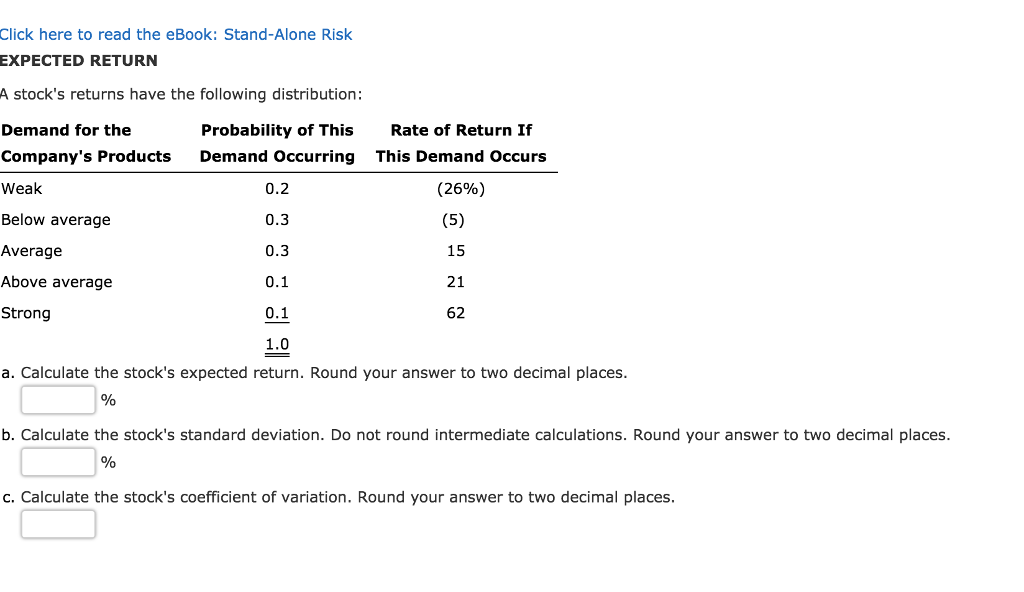
Task: Select the Probability of This Demand Occurring header
Action: (x=277, y=143)
